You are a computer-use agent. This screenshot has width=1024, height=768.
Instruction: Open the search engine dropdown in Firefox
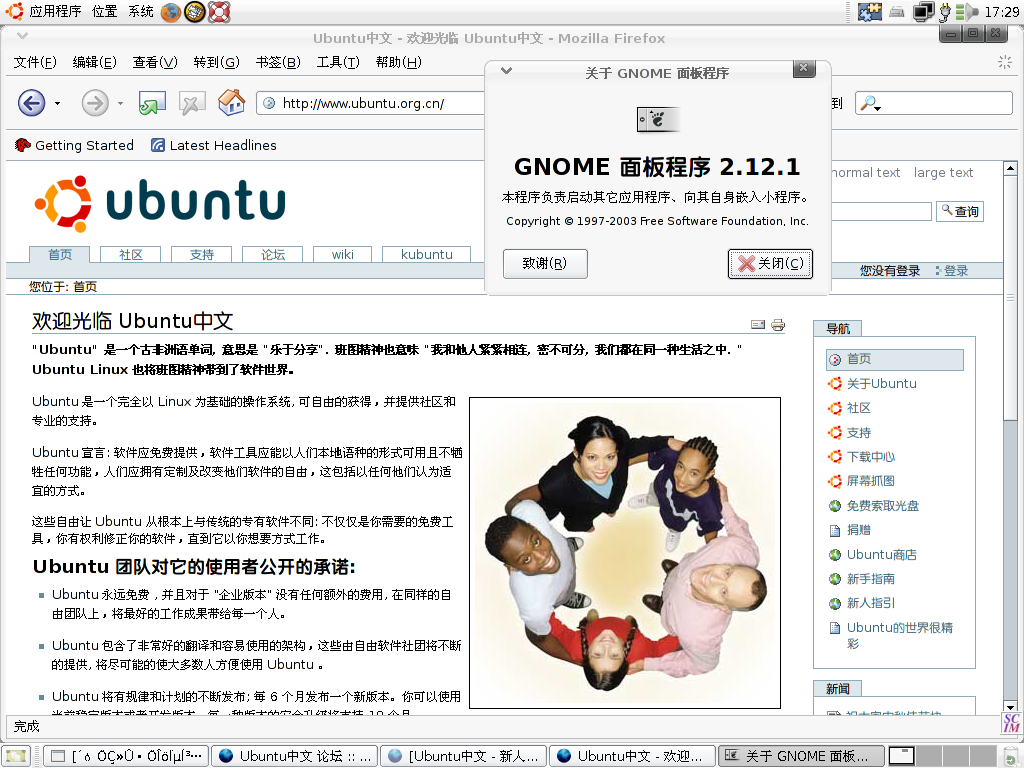(x=871, y=103)
